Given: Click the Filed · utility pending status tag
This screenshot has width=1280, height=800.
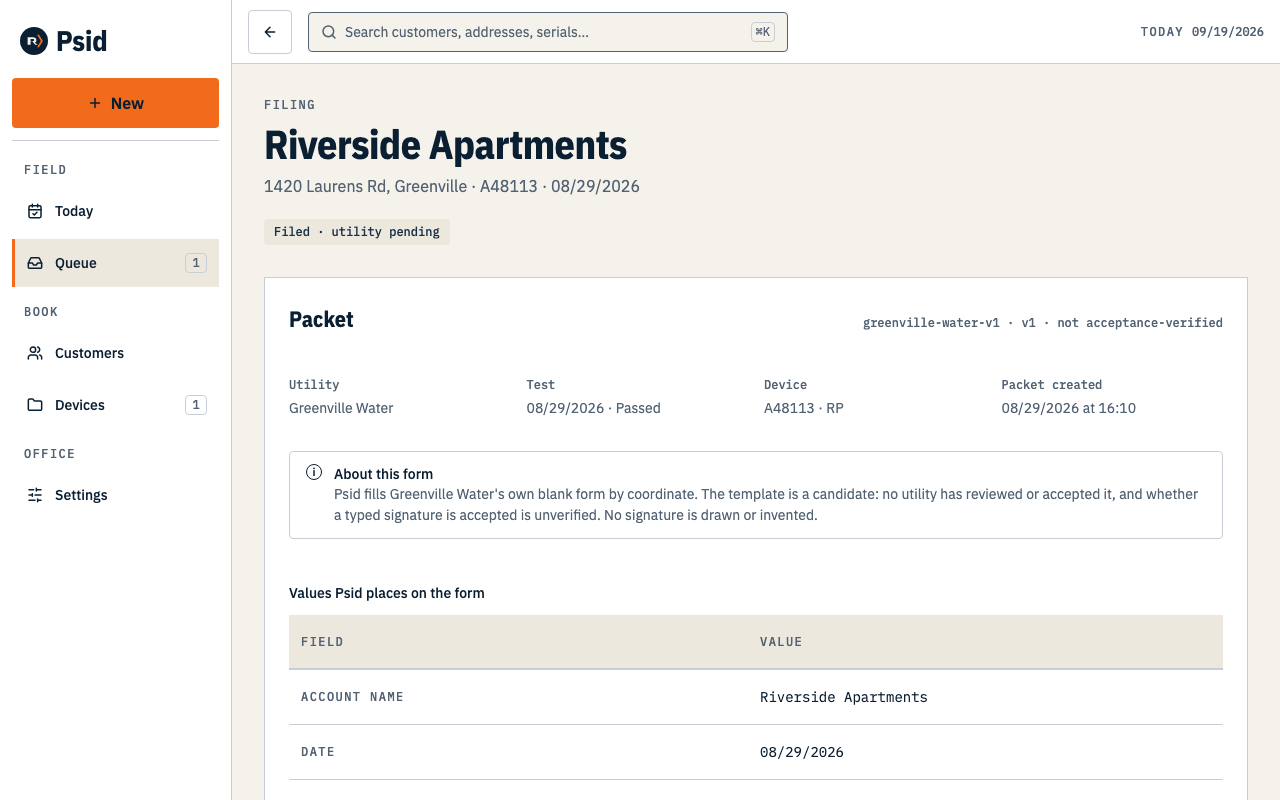Looking at the screenshot, I should [357, 232].
